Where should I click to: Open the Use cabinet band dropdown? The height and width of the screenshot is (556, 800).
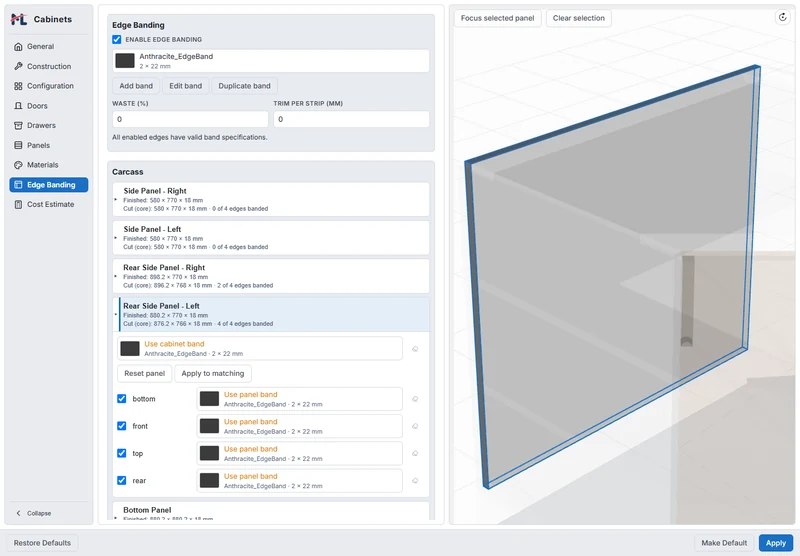tap(260, 349)
